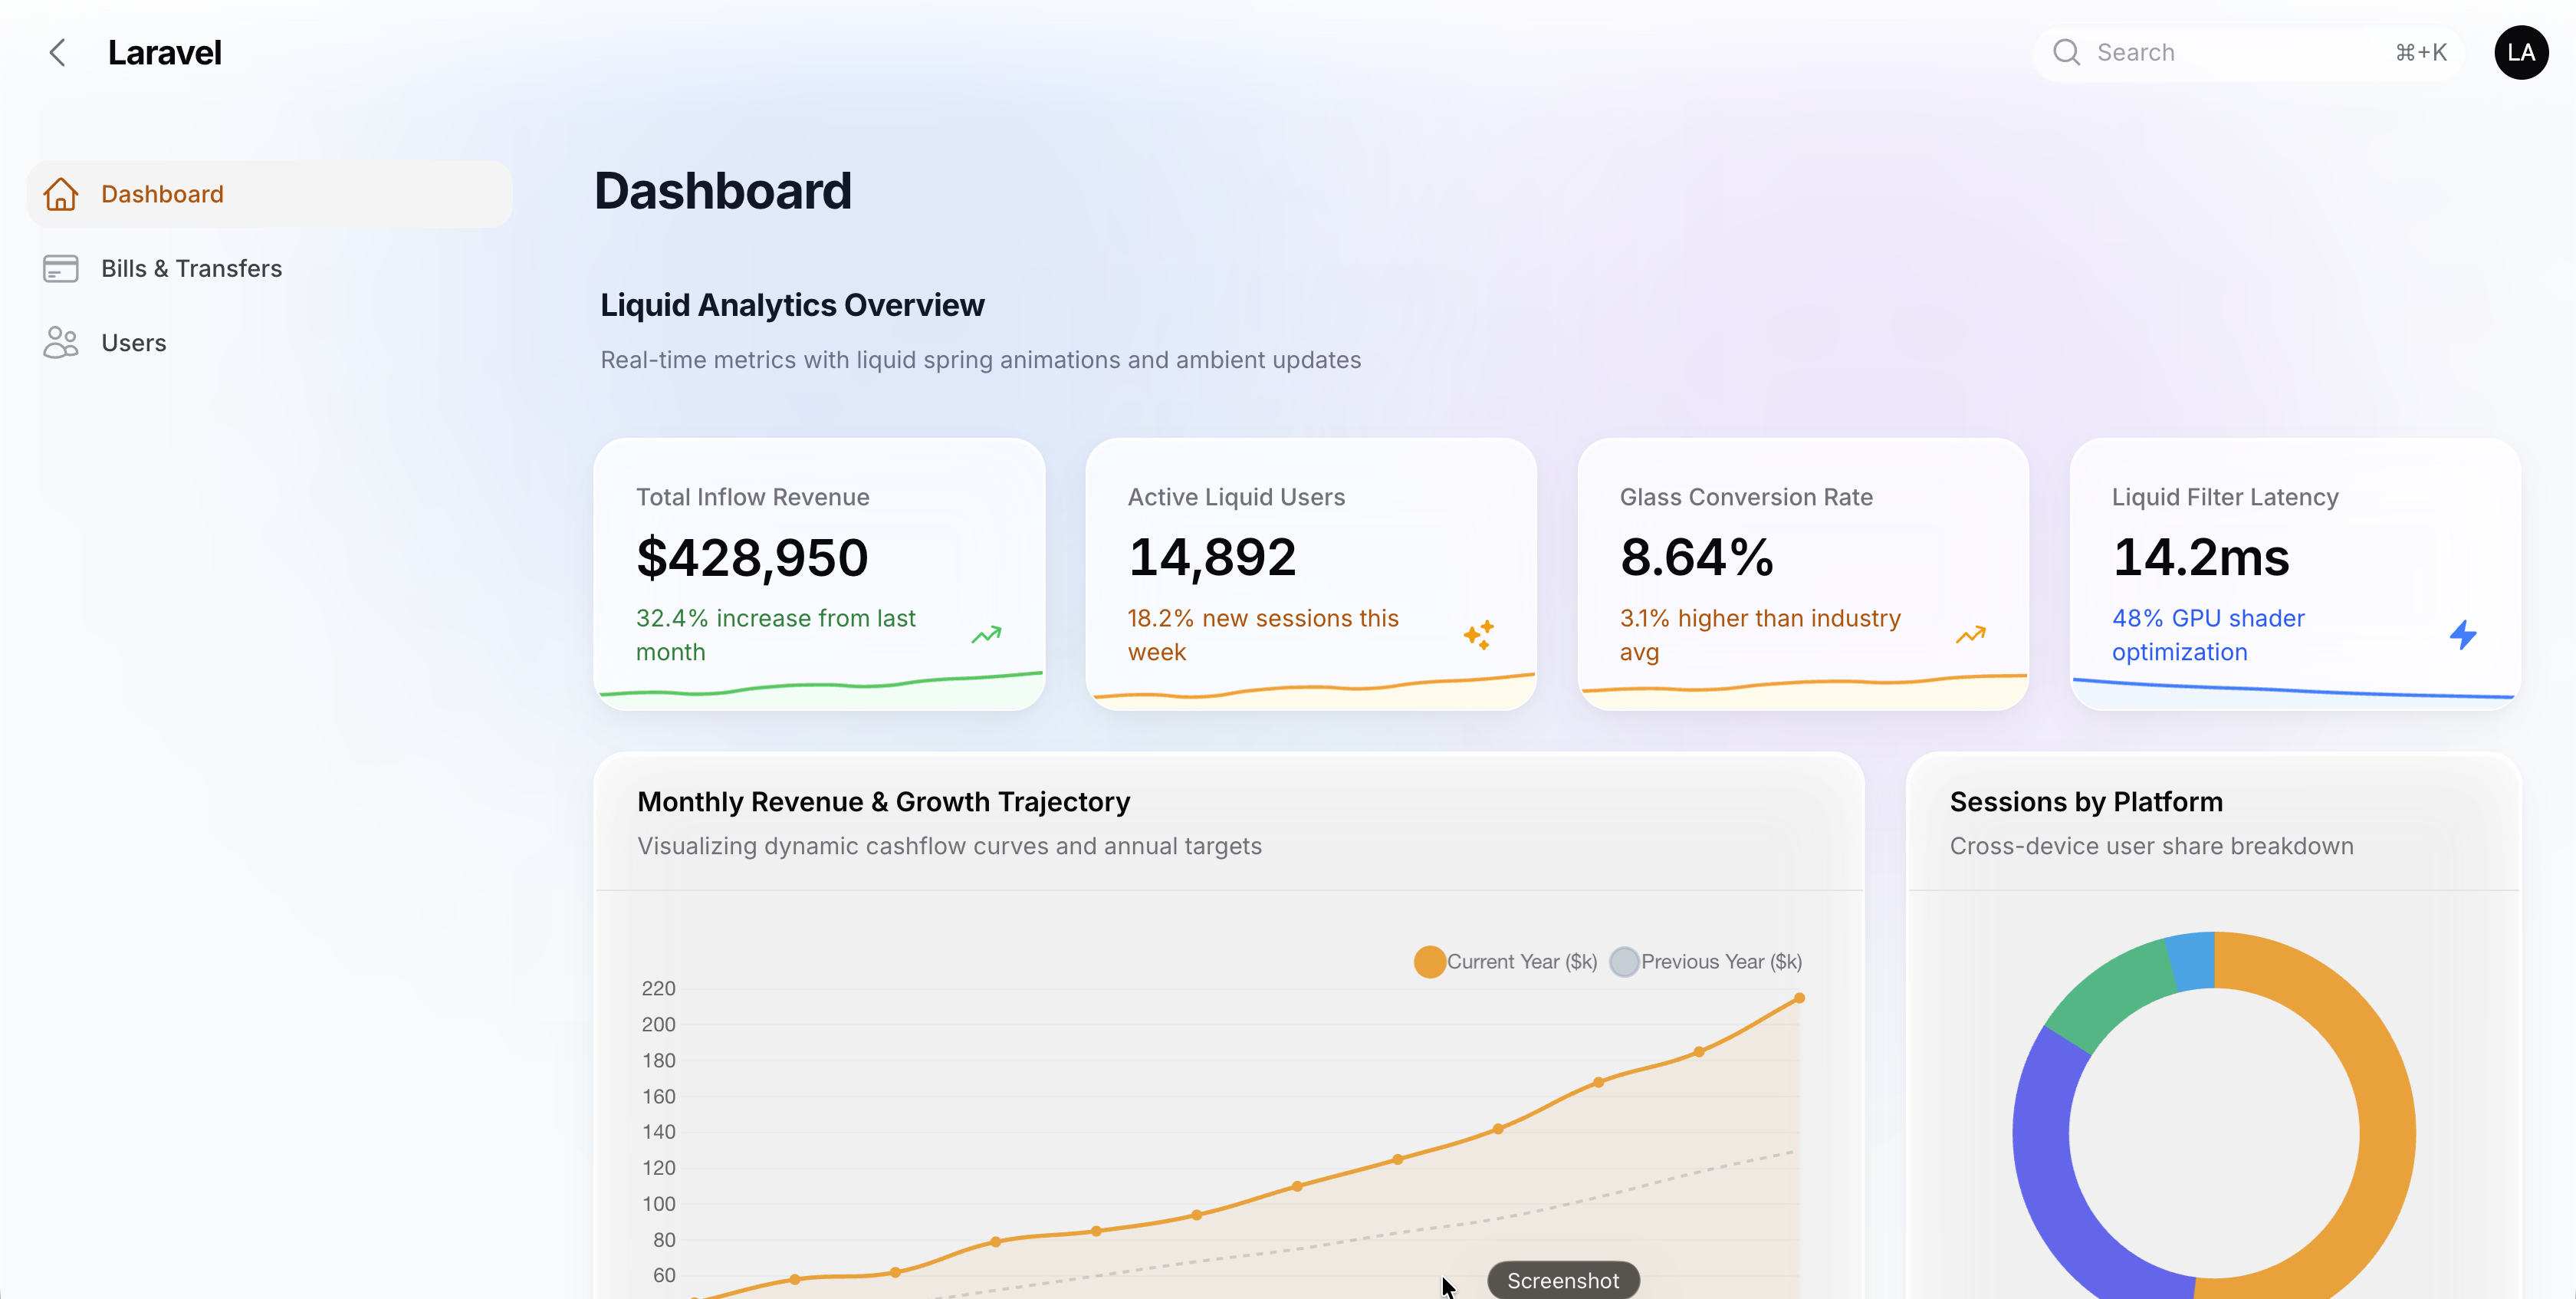Click the magnifier icon in search bar
Image resolution: width=2576 pixels, height=1299 pixels.
tap(2066, 52)
